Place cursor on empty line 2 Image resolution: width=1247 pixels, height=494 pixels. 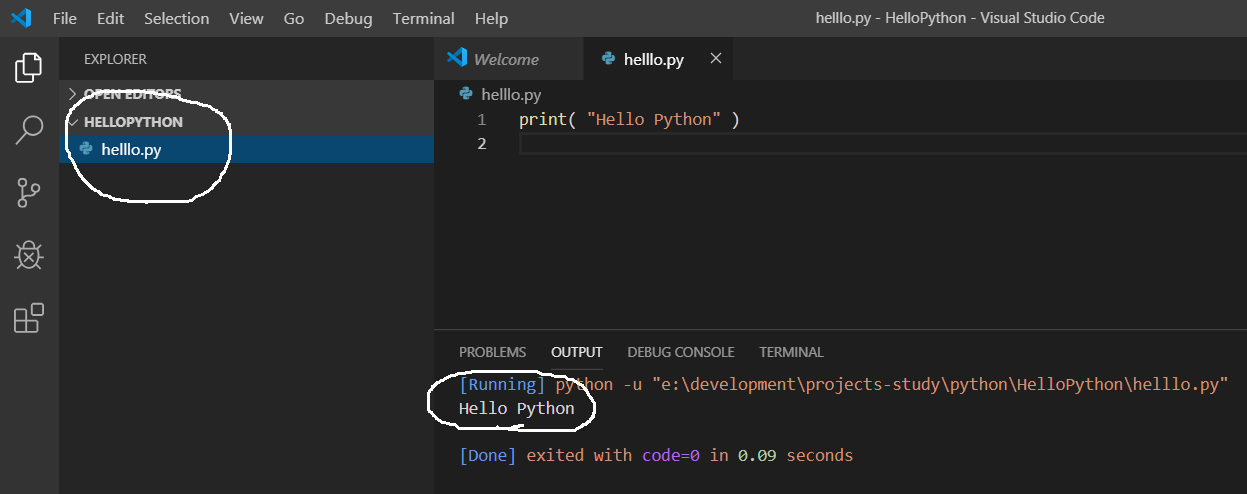pyautogui.click(x=882, y=144)
